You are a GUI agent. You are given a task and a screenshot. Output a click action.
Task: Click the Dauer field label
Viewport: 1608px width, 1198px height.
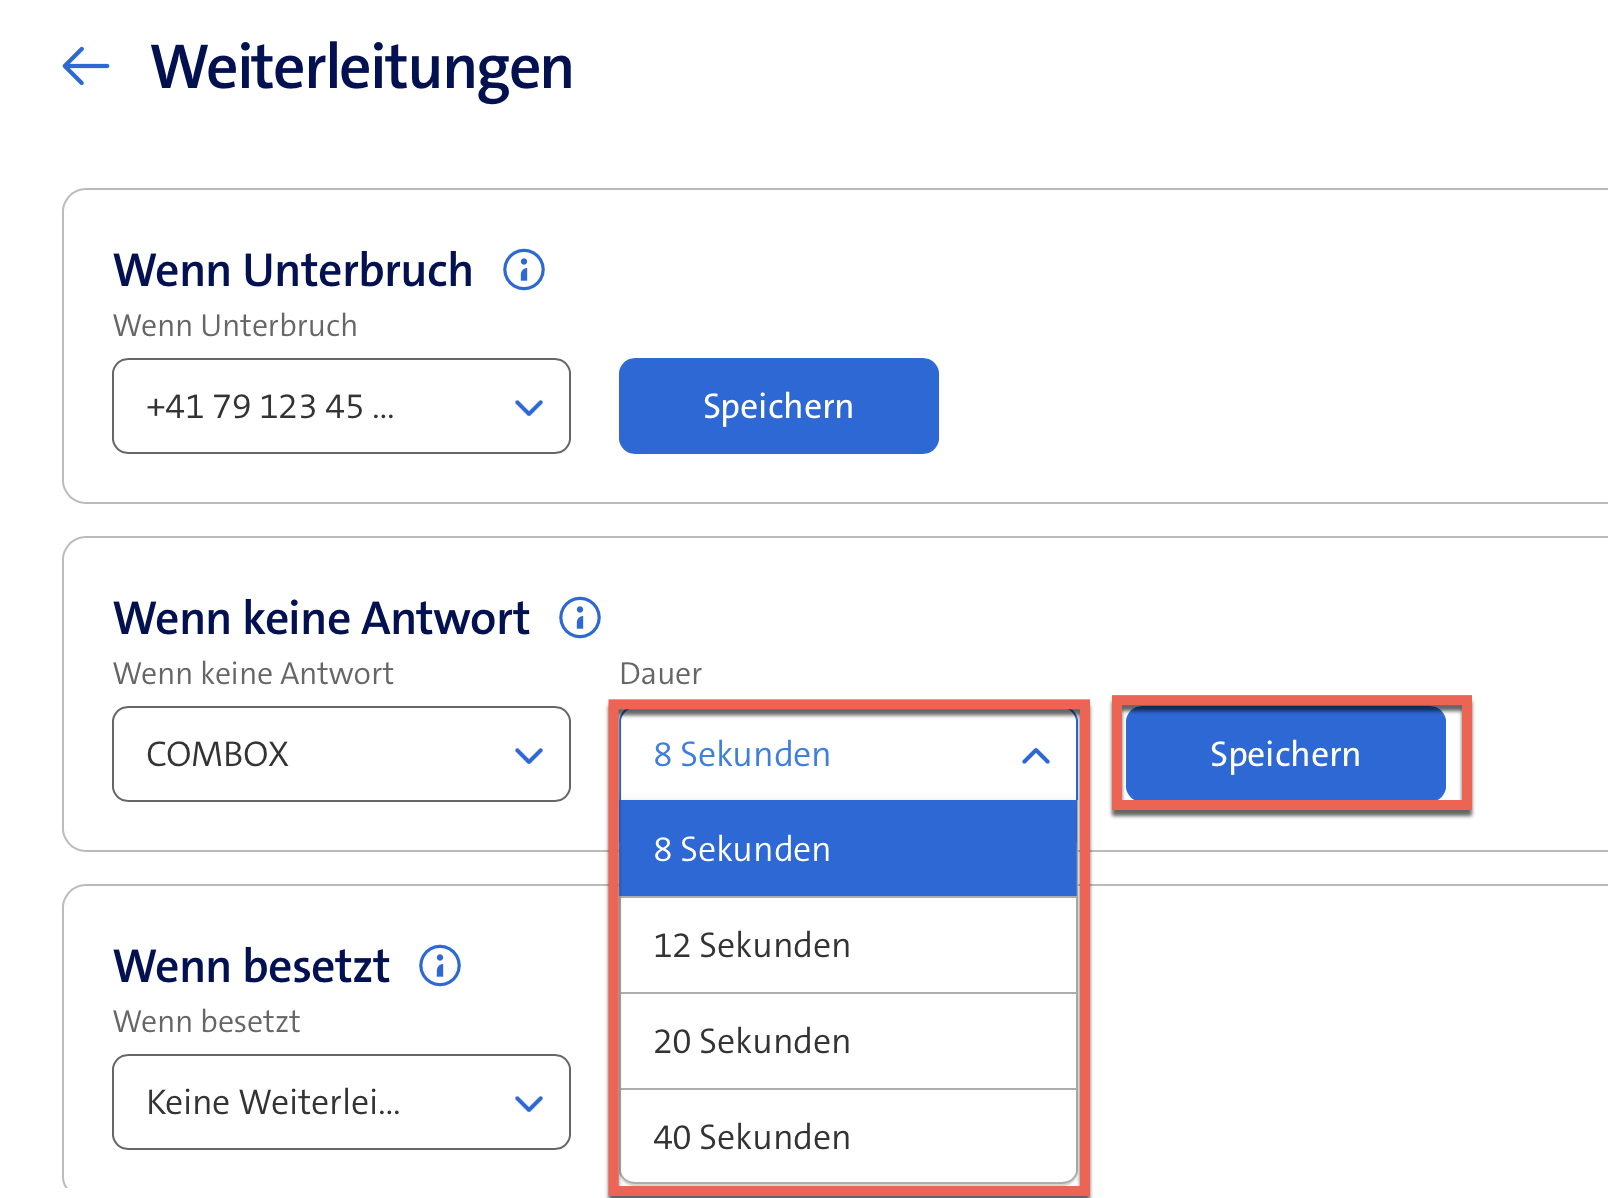coord(660,673)
